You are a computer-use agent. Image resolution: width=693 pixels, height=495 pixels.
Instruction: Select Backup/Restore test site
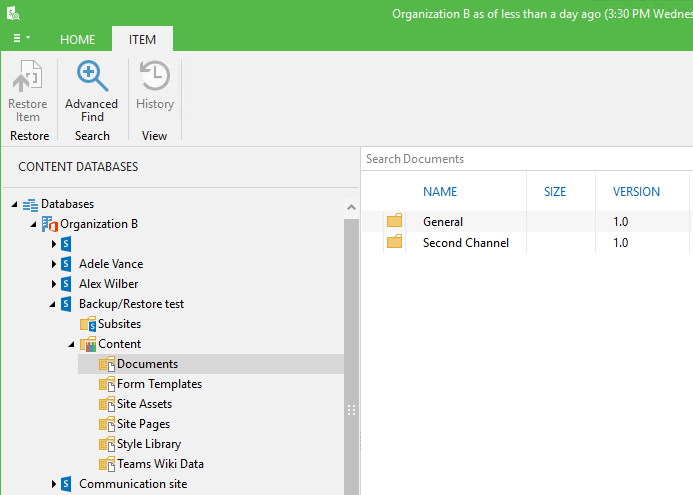131,304
